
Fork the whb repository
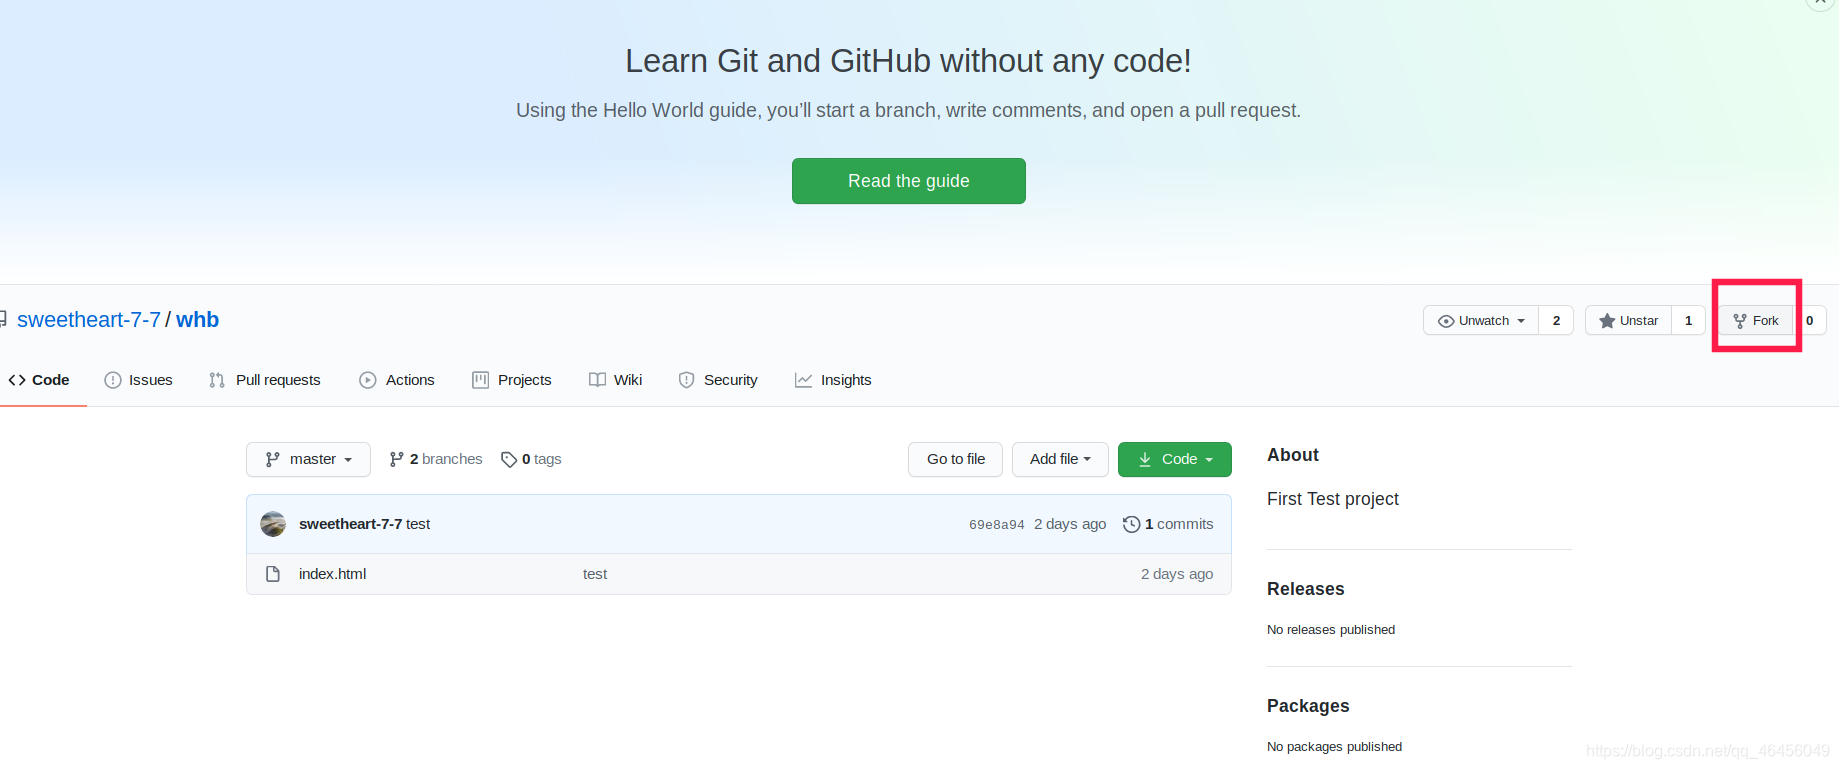click(x=1756, y=321)
